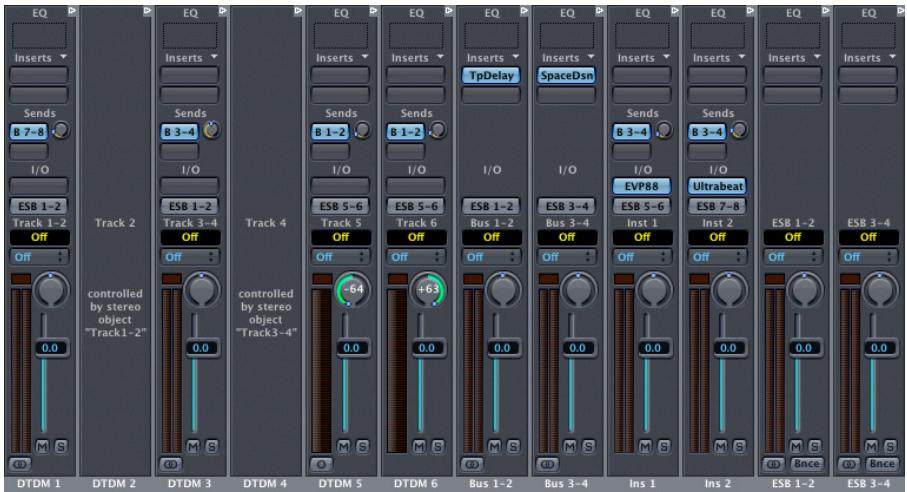Click the top-corner triangle on the DTDM 4 strip
This screenshot has width=907, height=492.
pyautogui.click(x=298, y=10)
